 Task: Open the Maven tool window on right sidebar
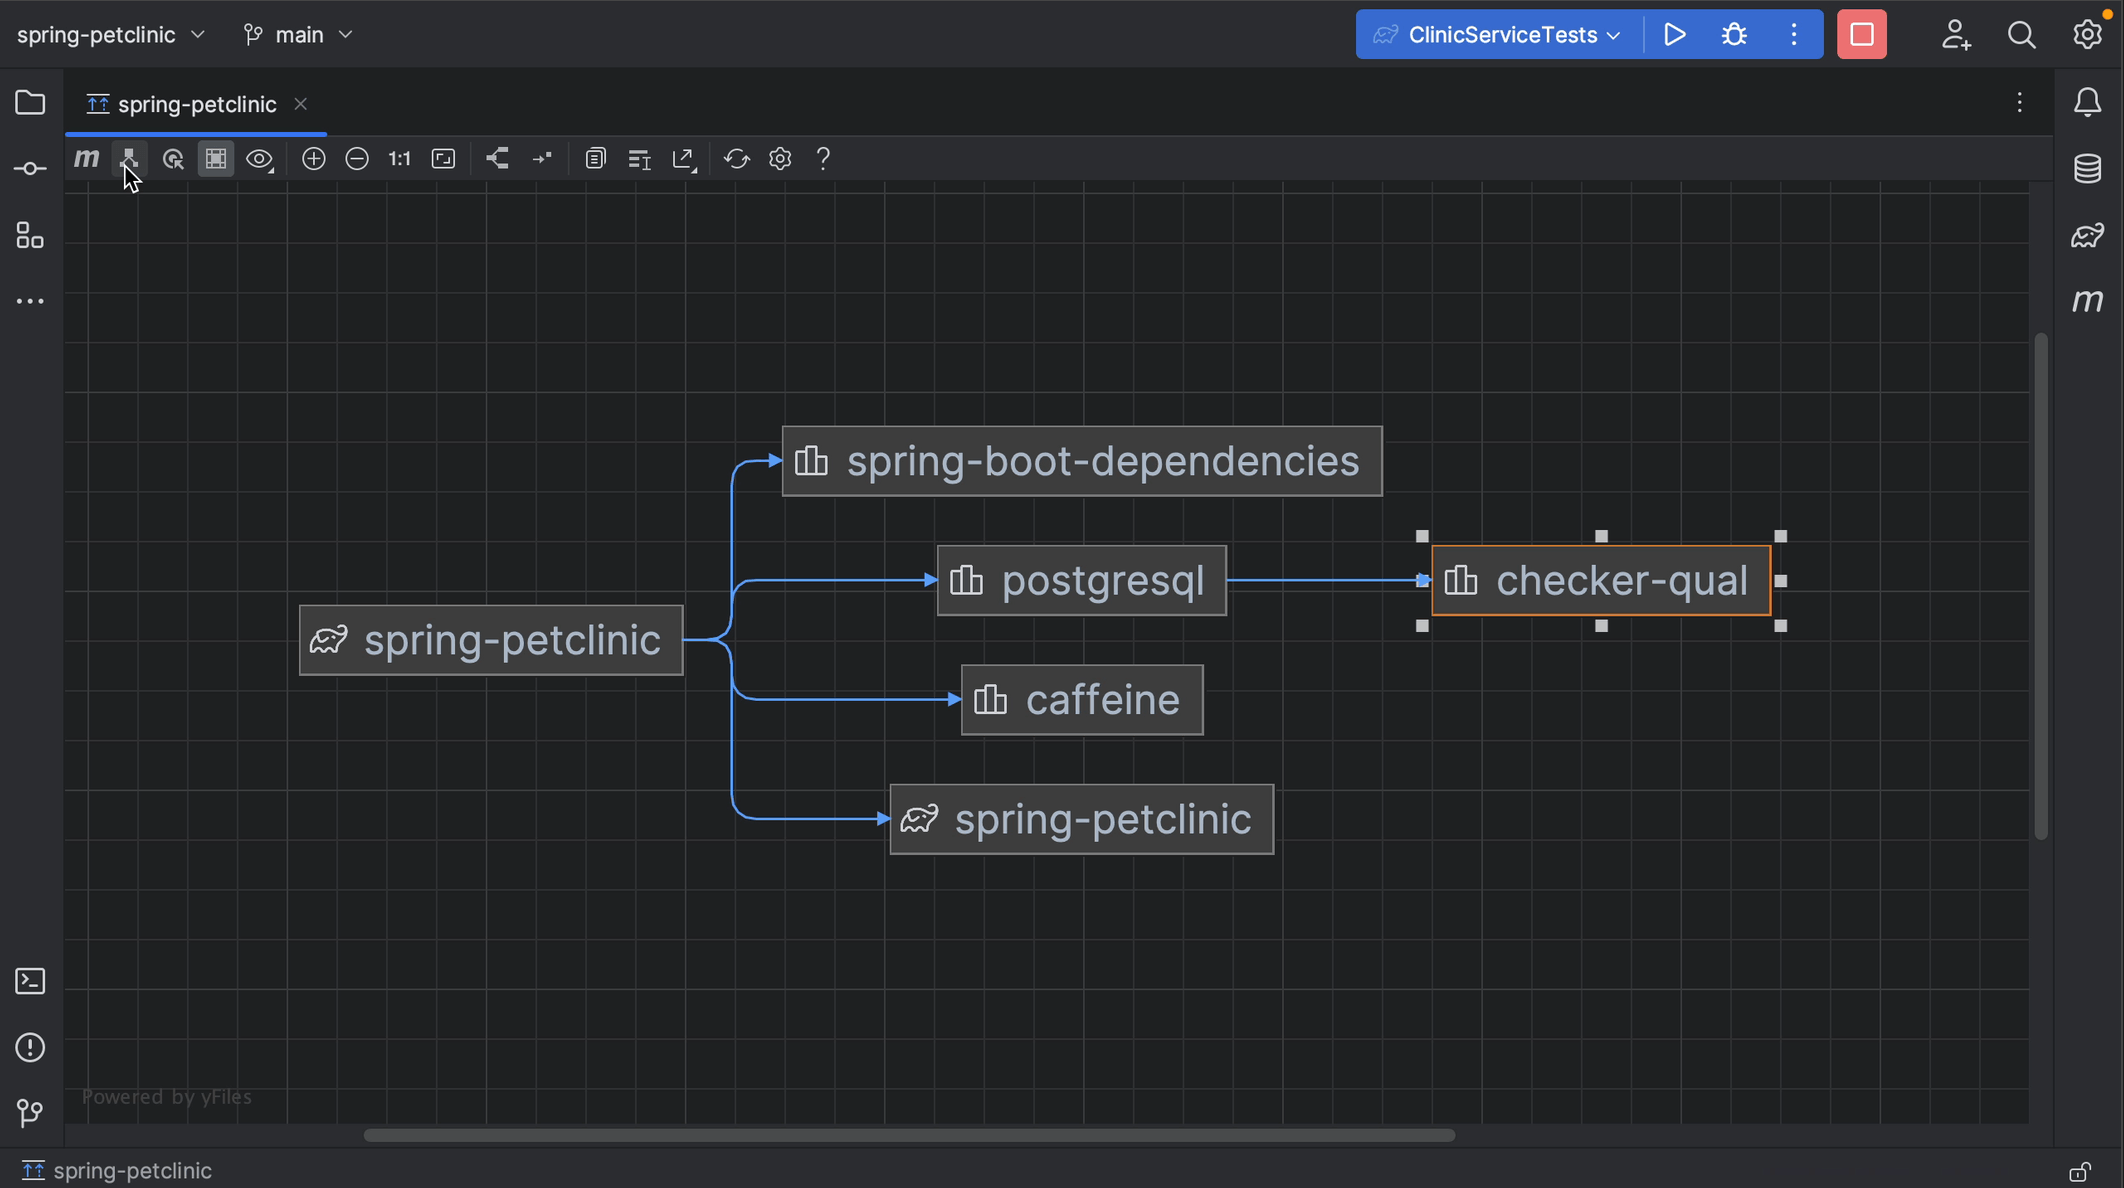coord(2087,301)
